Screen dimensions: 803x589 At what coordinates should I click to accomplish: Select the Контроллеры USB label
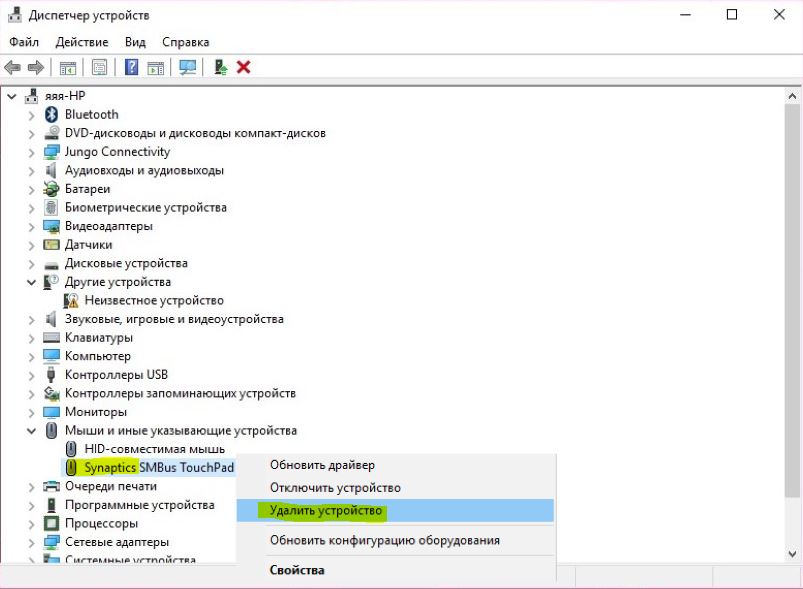[x=116, y=375]
